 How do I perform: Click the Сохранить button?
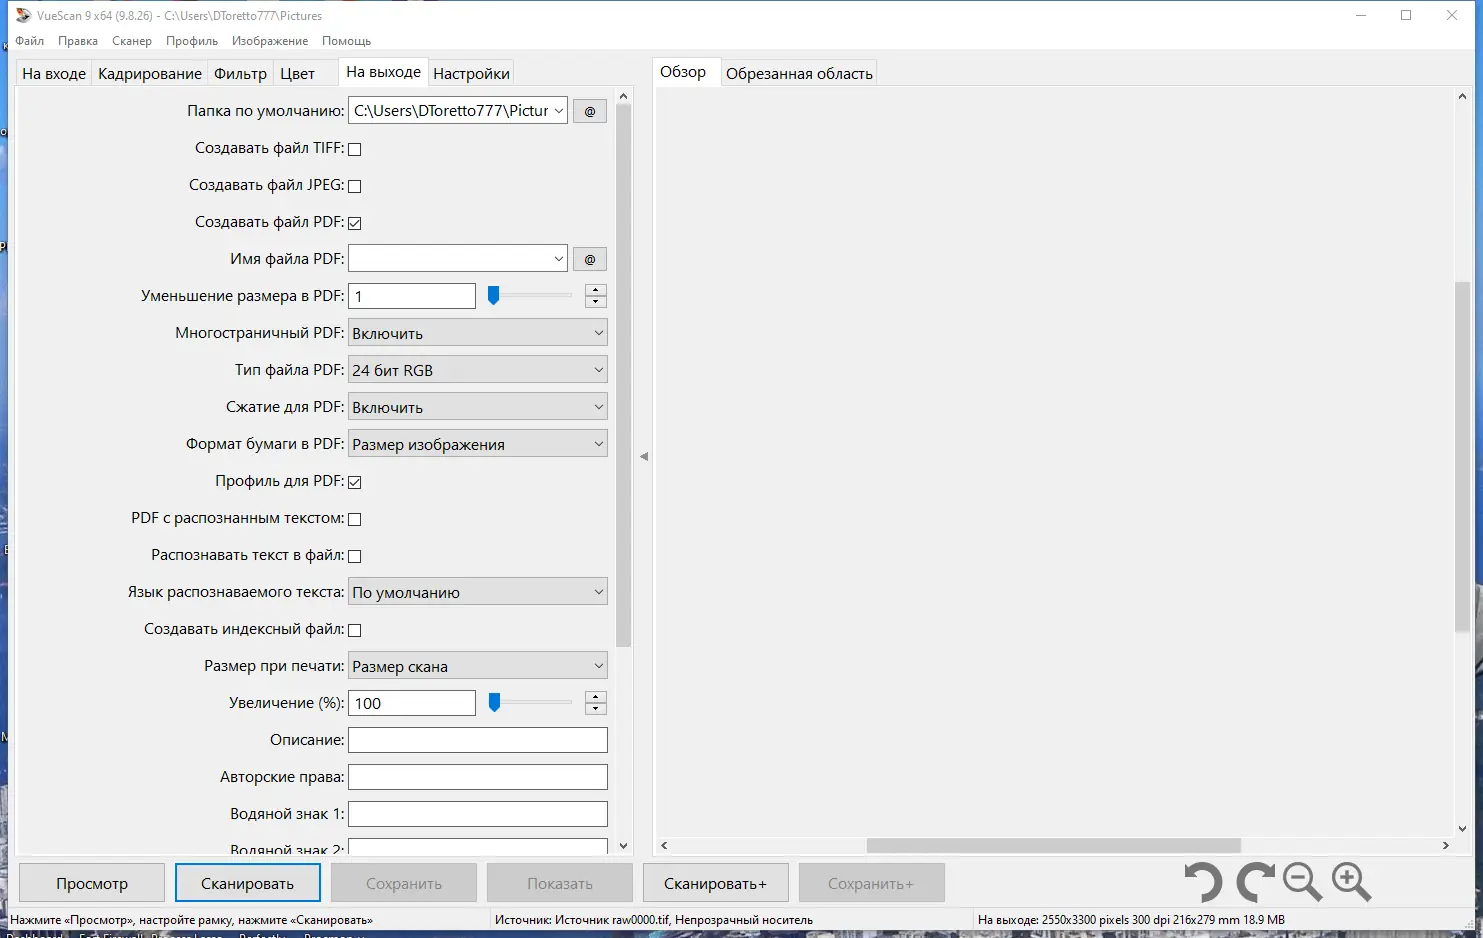pos(404,883)
